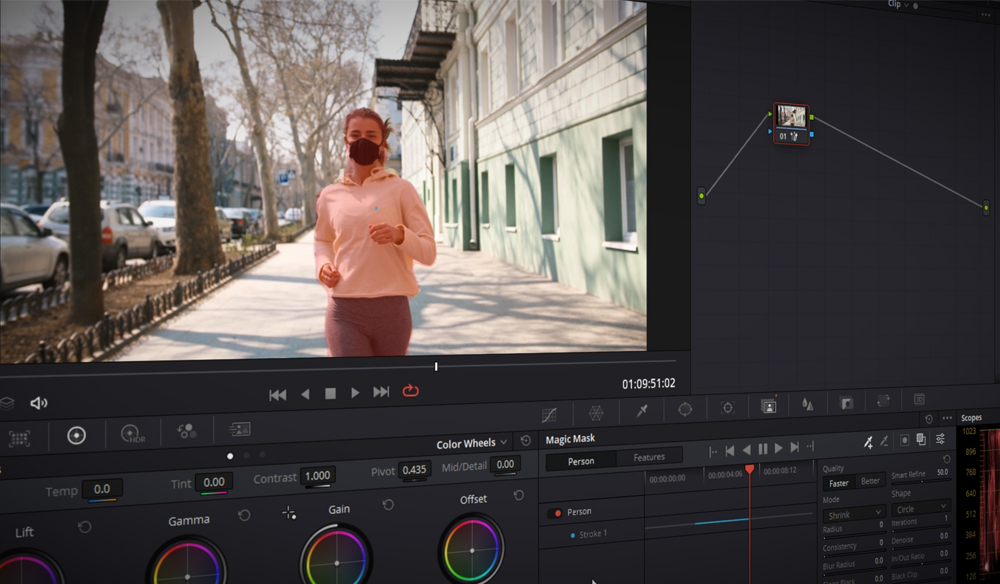1000x584 pixels.
Task: Pick the white point crosshair tool
Action: tap(289, 513)
